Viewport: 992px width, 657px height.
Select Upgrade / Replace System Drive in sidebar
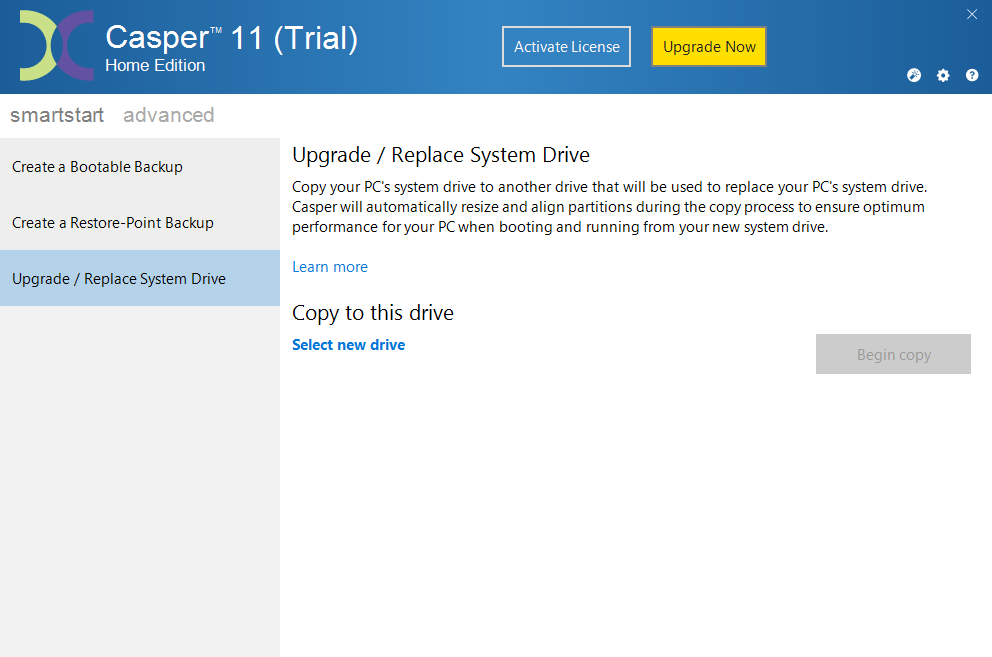(x=140, y=278)
